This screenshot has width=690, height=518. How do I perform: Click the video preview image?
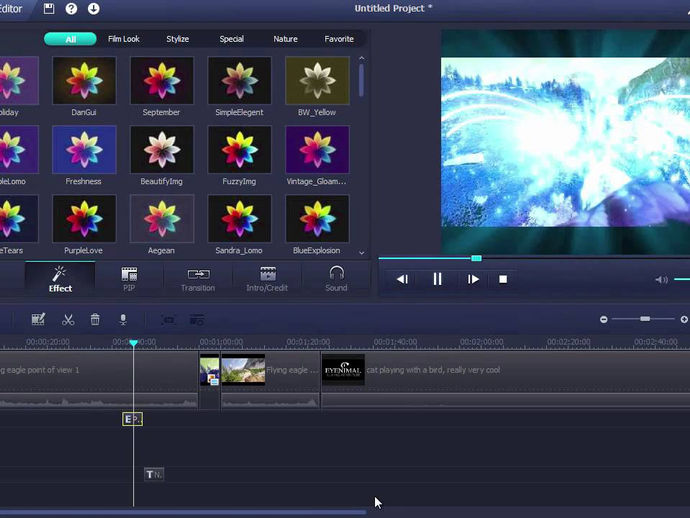(x=565, y=142)
